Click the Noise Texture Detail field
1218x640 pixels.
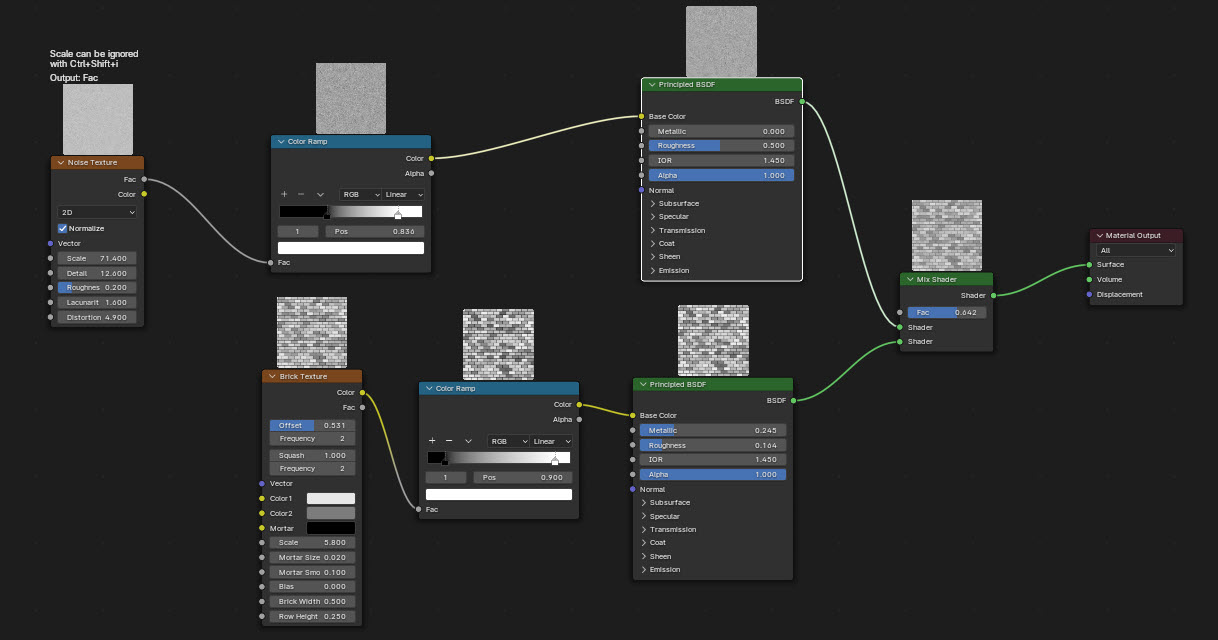point(97,273)
